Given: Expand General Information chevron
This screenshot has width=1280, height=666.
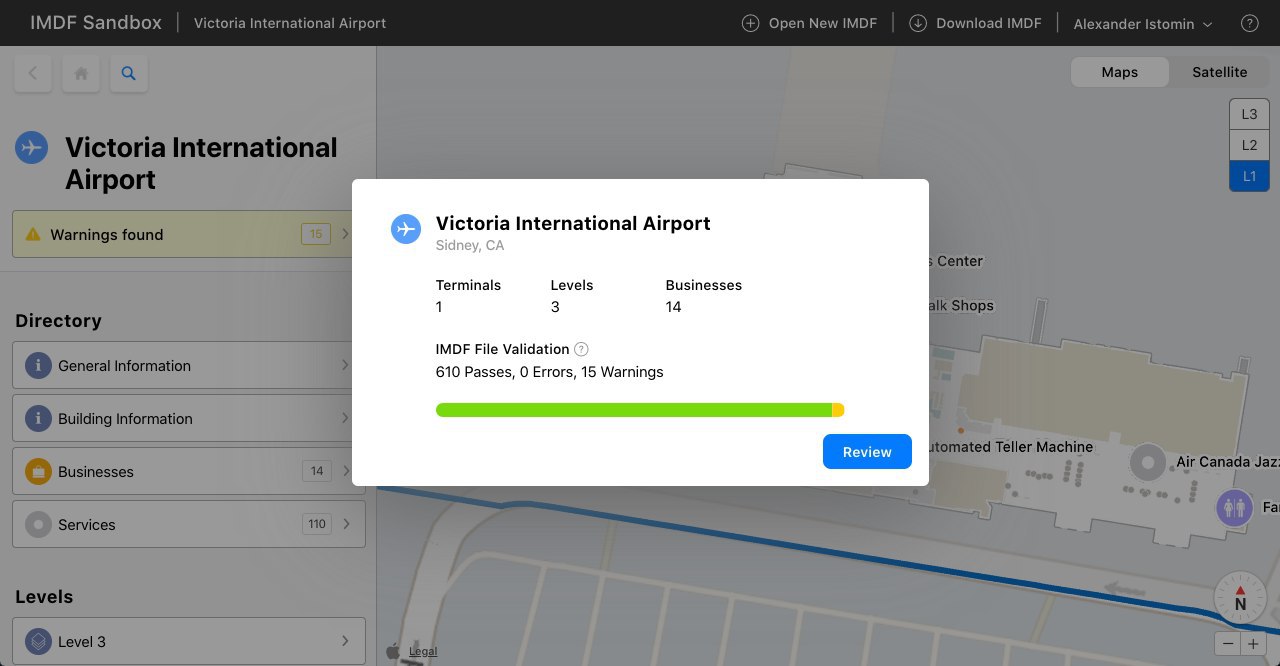Looking at the screenshot, I should tap(345, 365).
